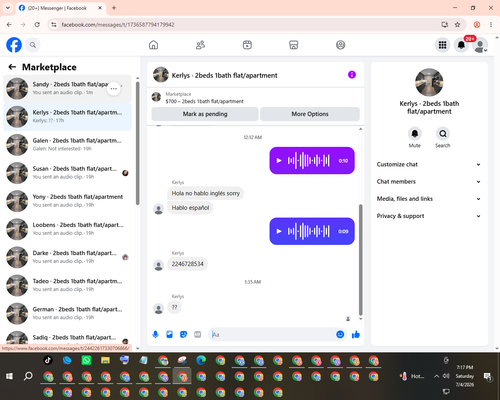
Task: Open Galen's conversation 'Not interested'
Action: (67, 145)
